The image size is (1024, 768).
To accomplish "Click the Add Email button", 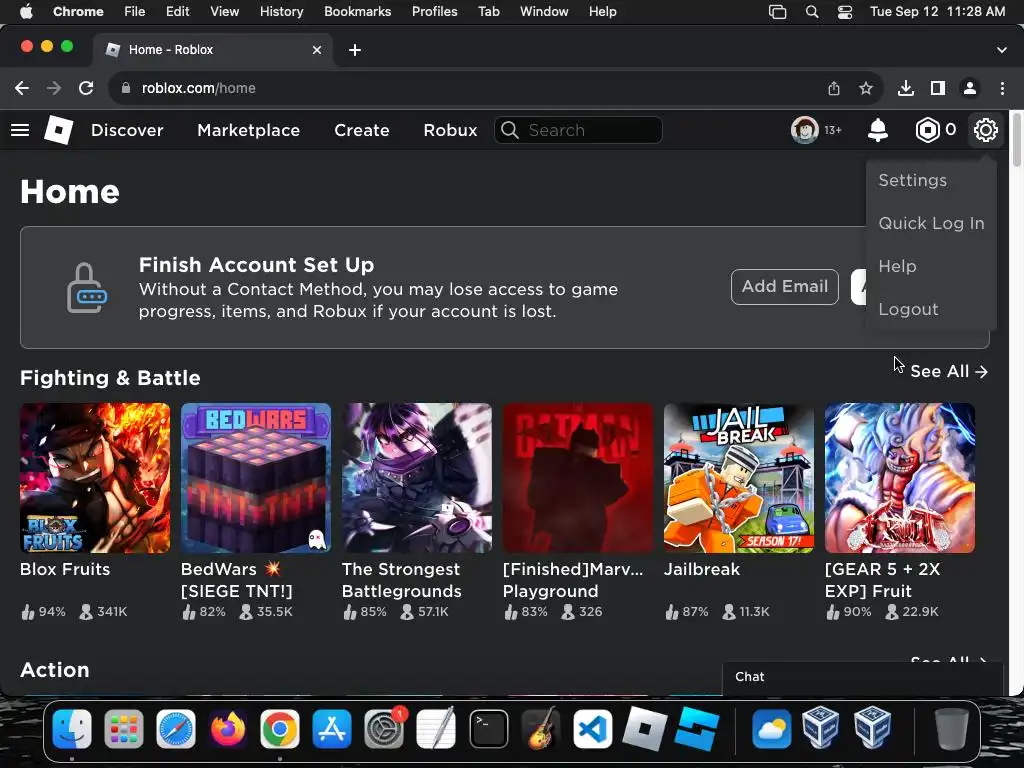I will (785, 287).
